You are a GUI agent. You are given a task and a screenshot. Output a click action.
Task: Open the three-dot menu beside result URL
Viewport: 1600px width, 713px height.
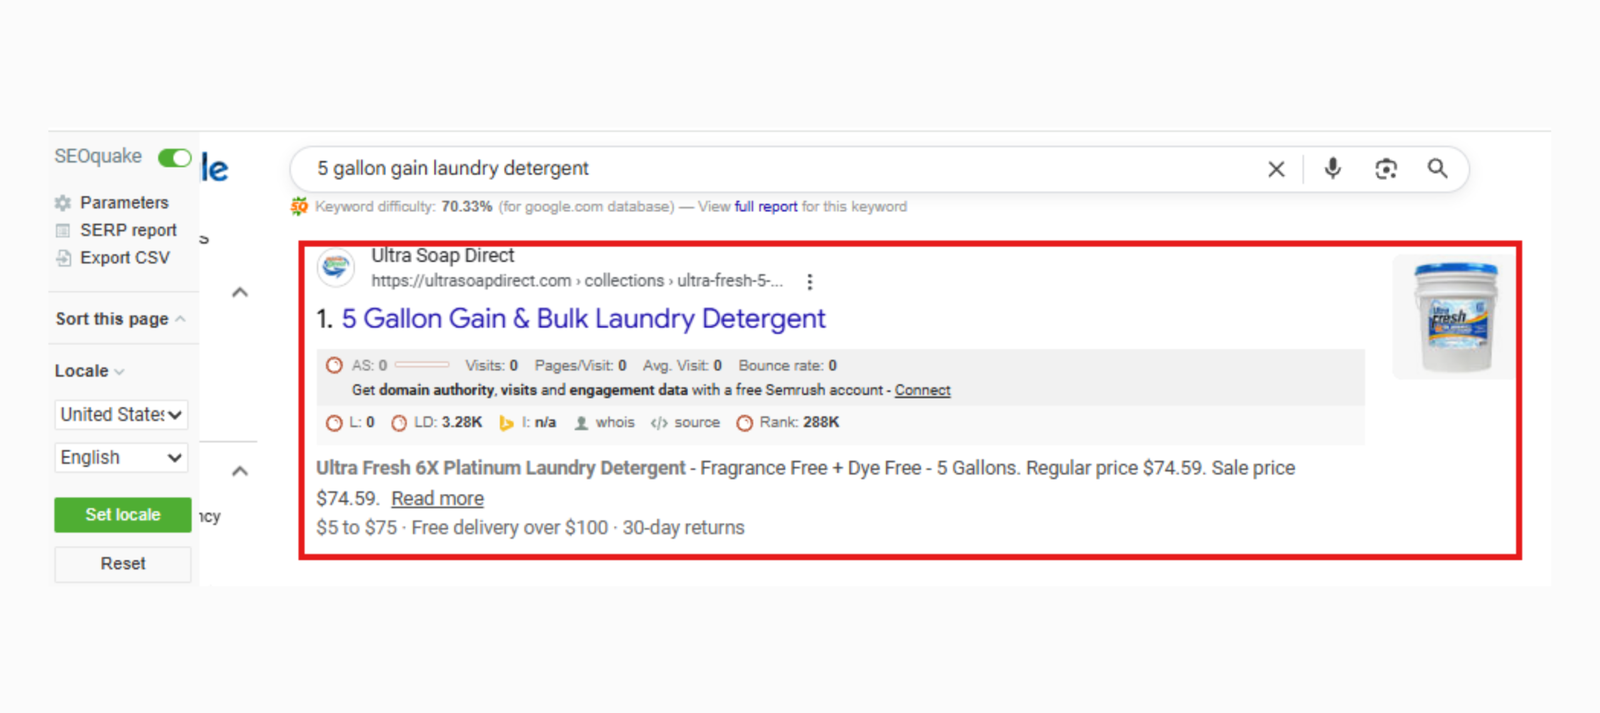[809, 282]
